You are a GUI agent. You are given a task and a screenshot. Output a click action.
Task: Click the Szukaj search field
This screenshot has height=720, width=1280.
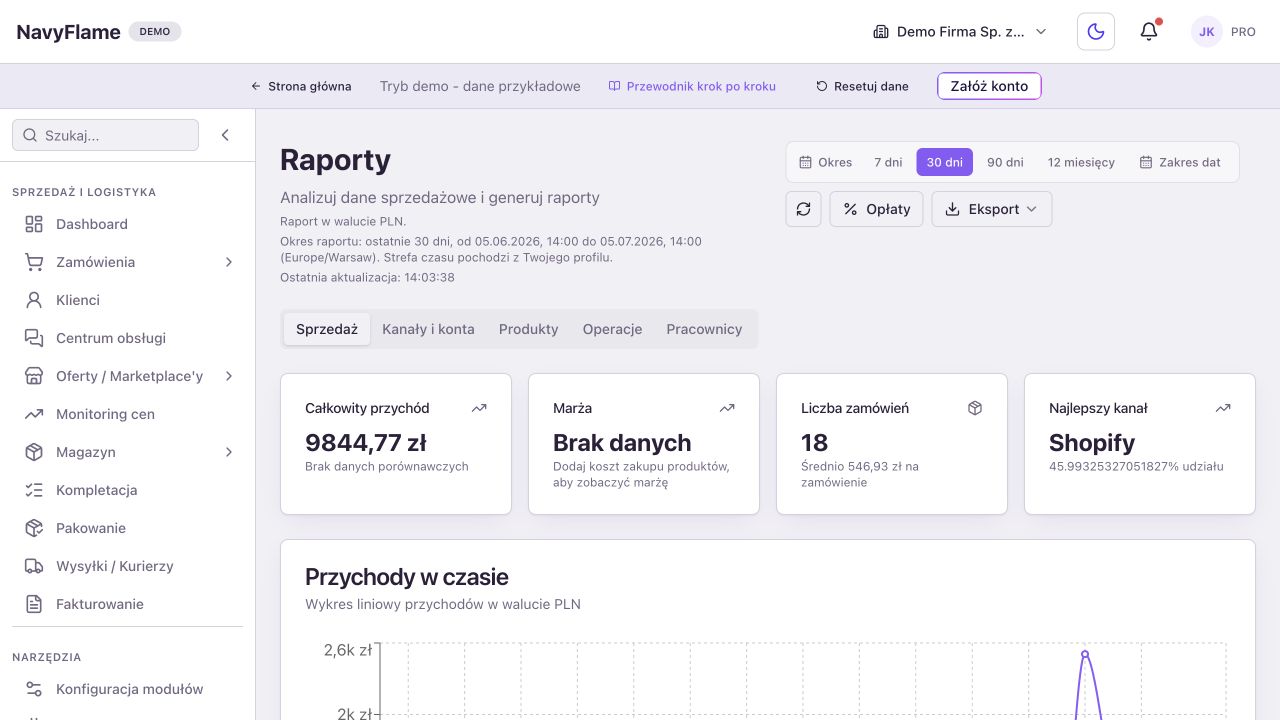coord(105,135)
